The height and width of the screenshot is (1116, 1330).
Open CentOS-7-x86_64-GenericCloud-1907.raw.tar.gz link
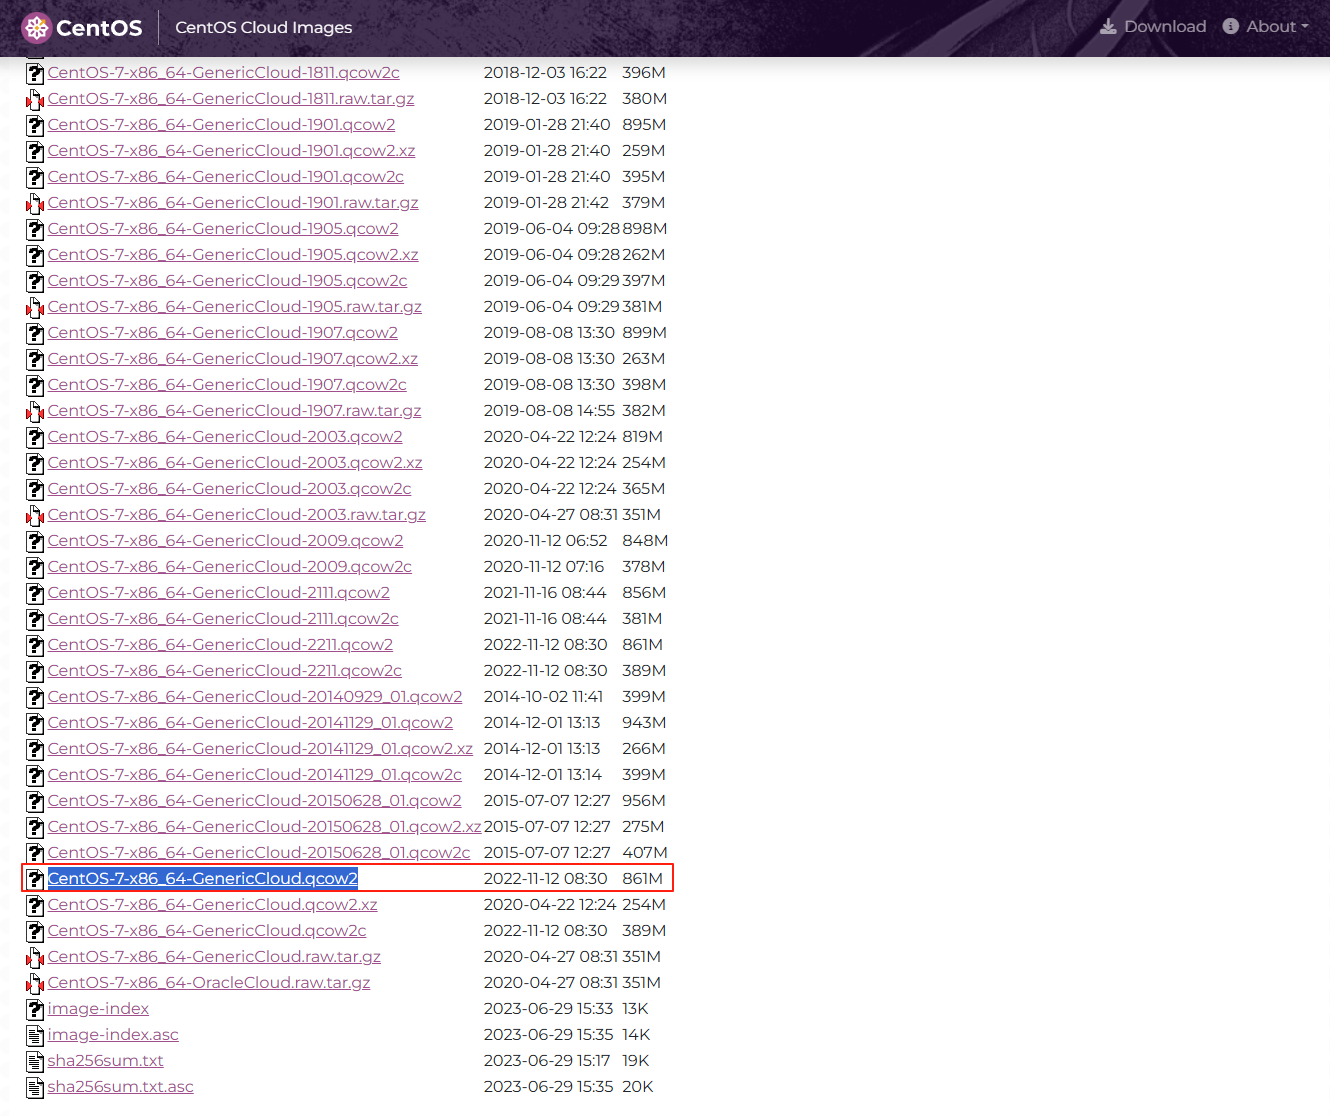(x=234, y=411)
